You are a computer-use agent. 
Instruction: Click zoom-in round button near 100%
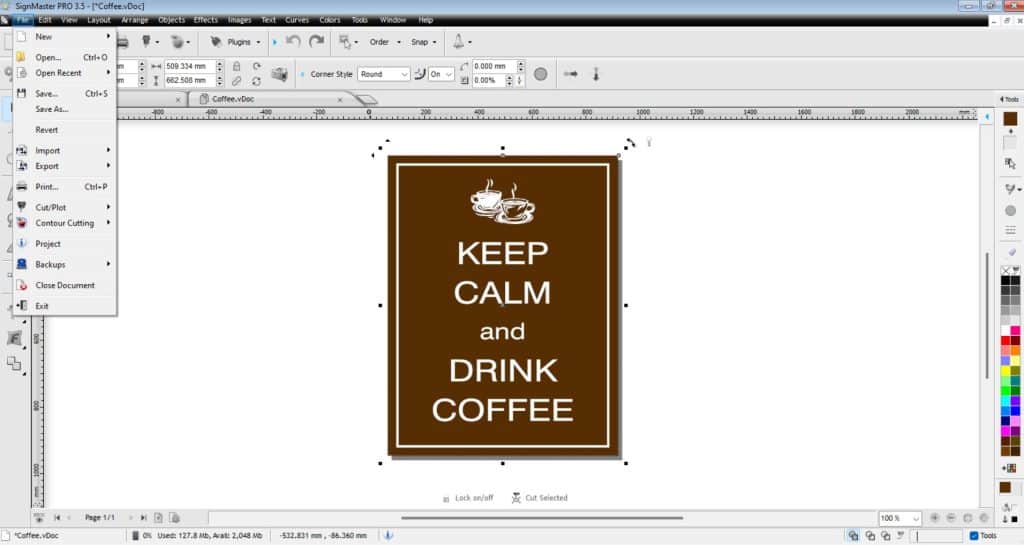(x=935, y=518)
